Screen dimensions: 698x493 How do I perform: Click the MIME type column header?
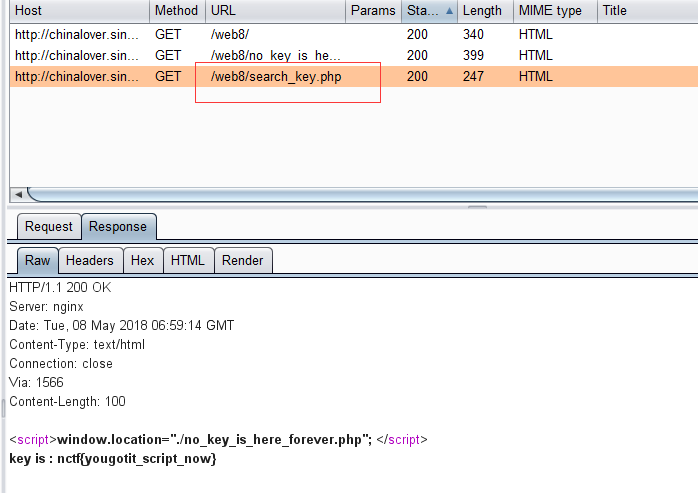pos(553,11)
